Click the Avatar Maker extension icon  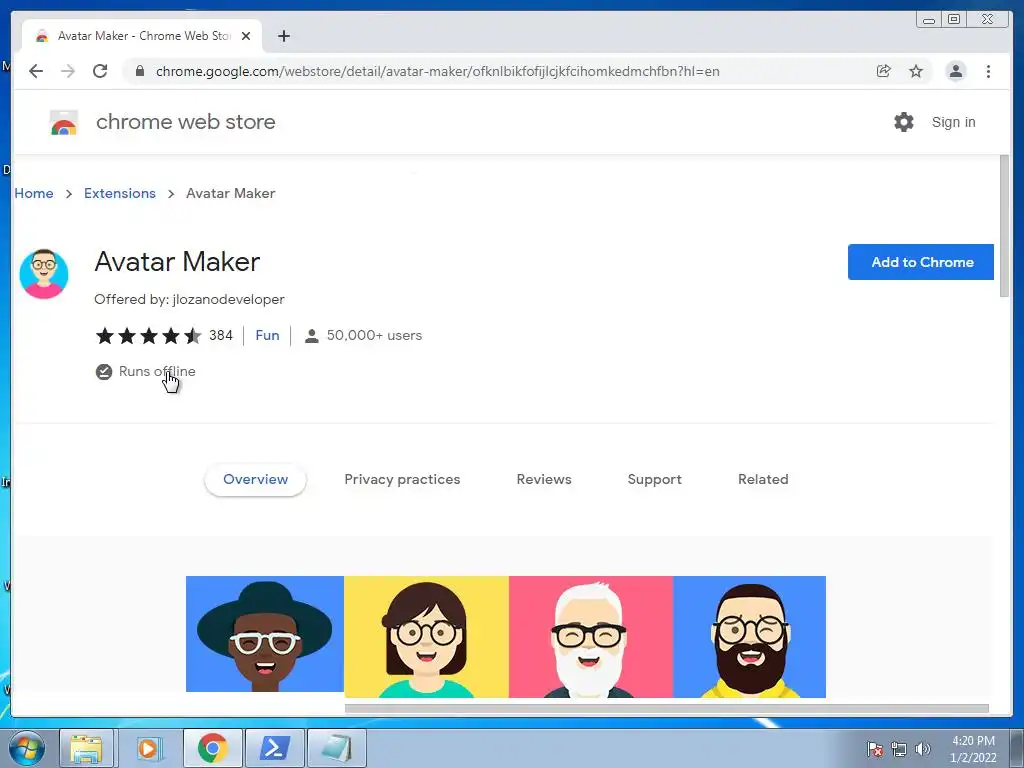pyautogui.click(x=44, y=274)
